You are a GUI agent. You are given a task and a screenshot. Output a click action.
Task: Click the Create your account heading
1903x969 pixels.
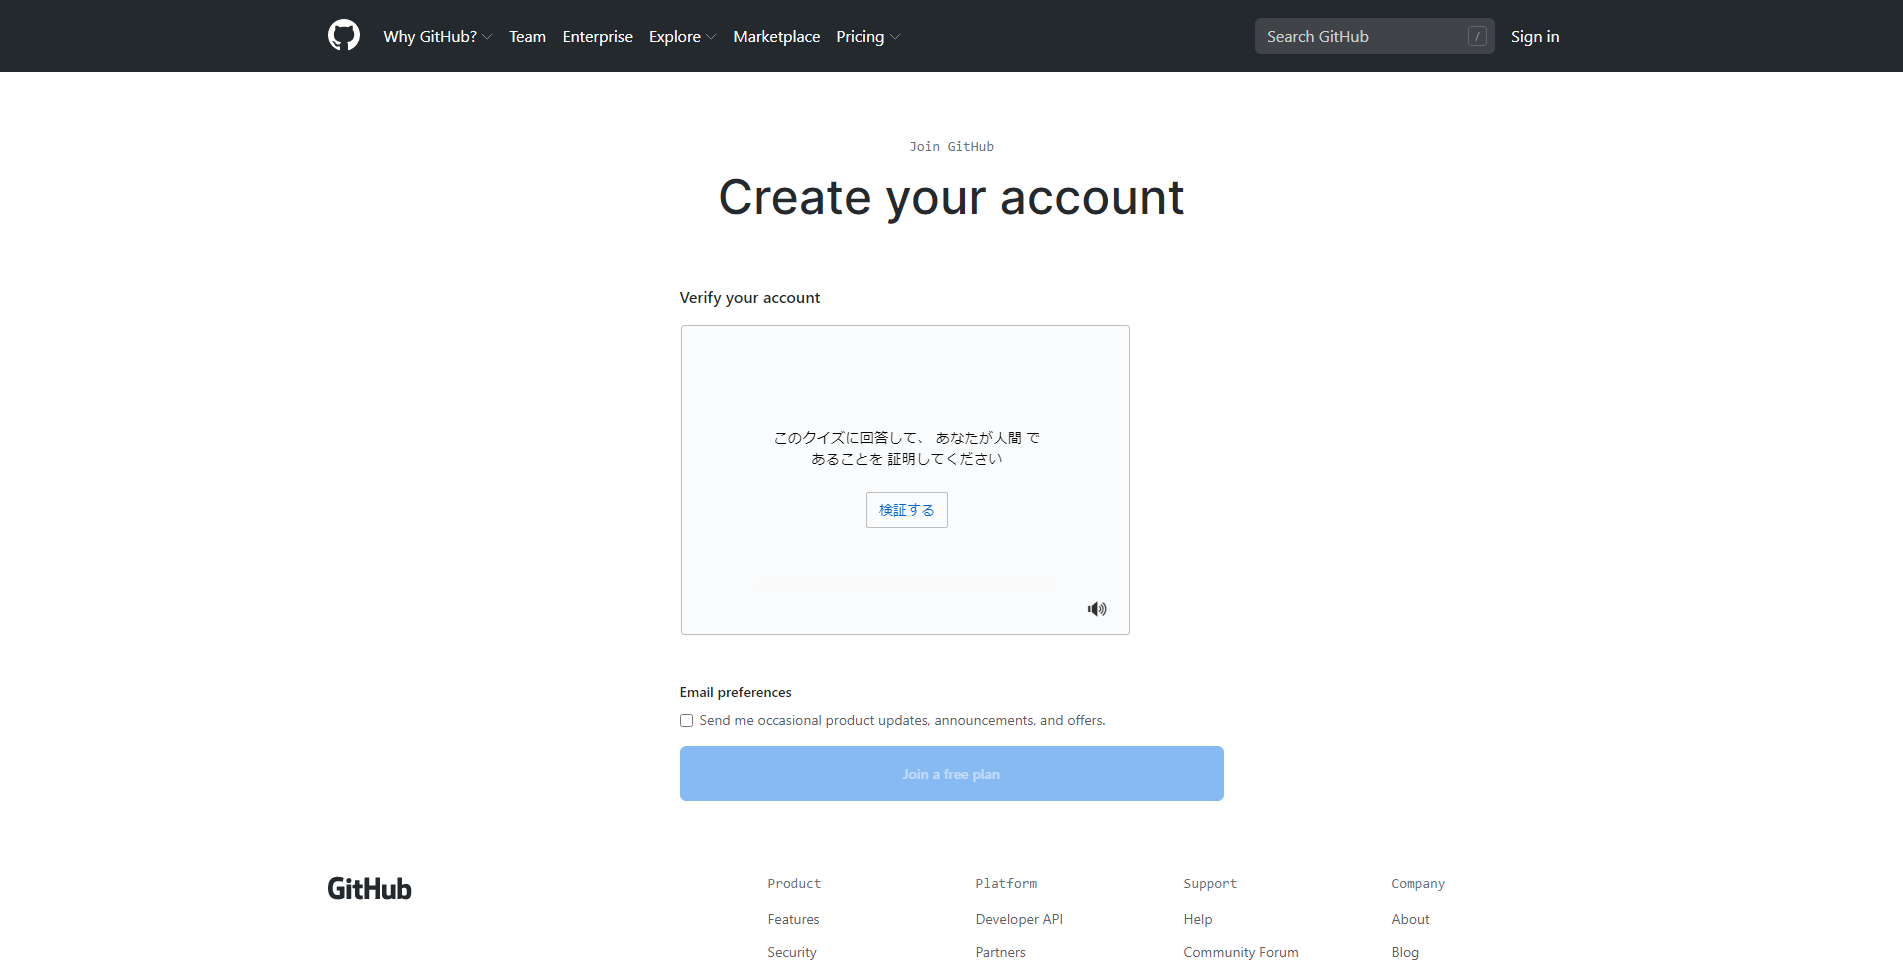[x=951, y=197]
